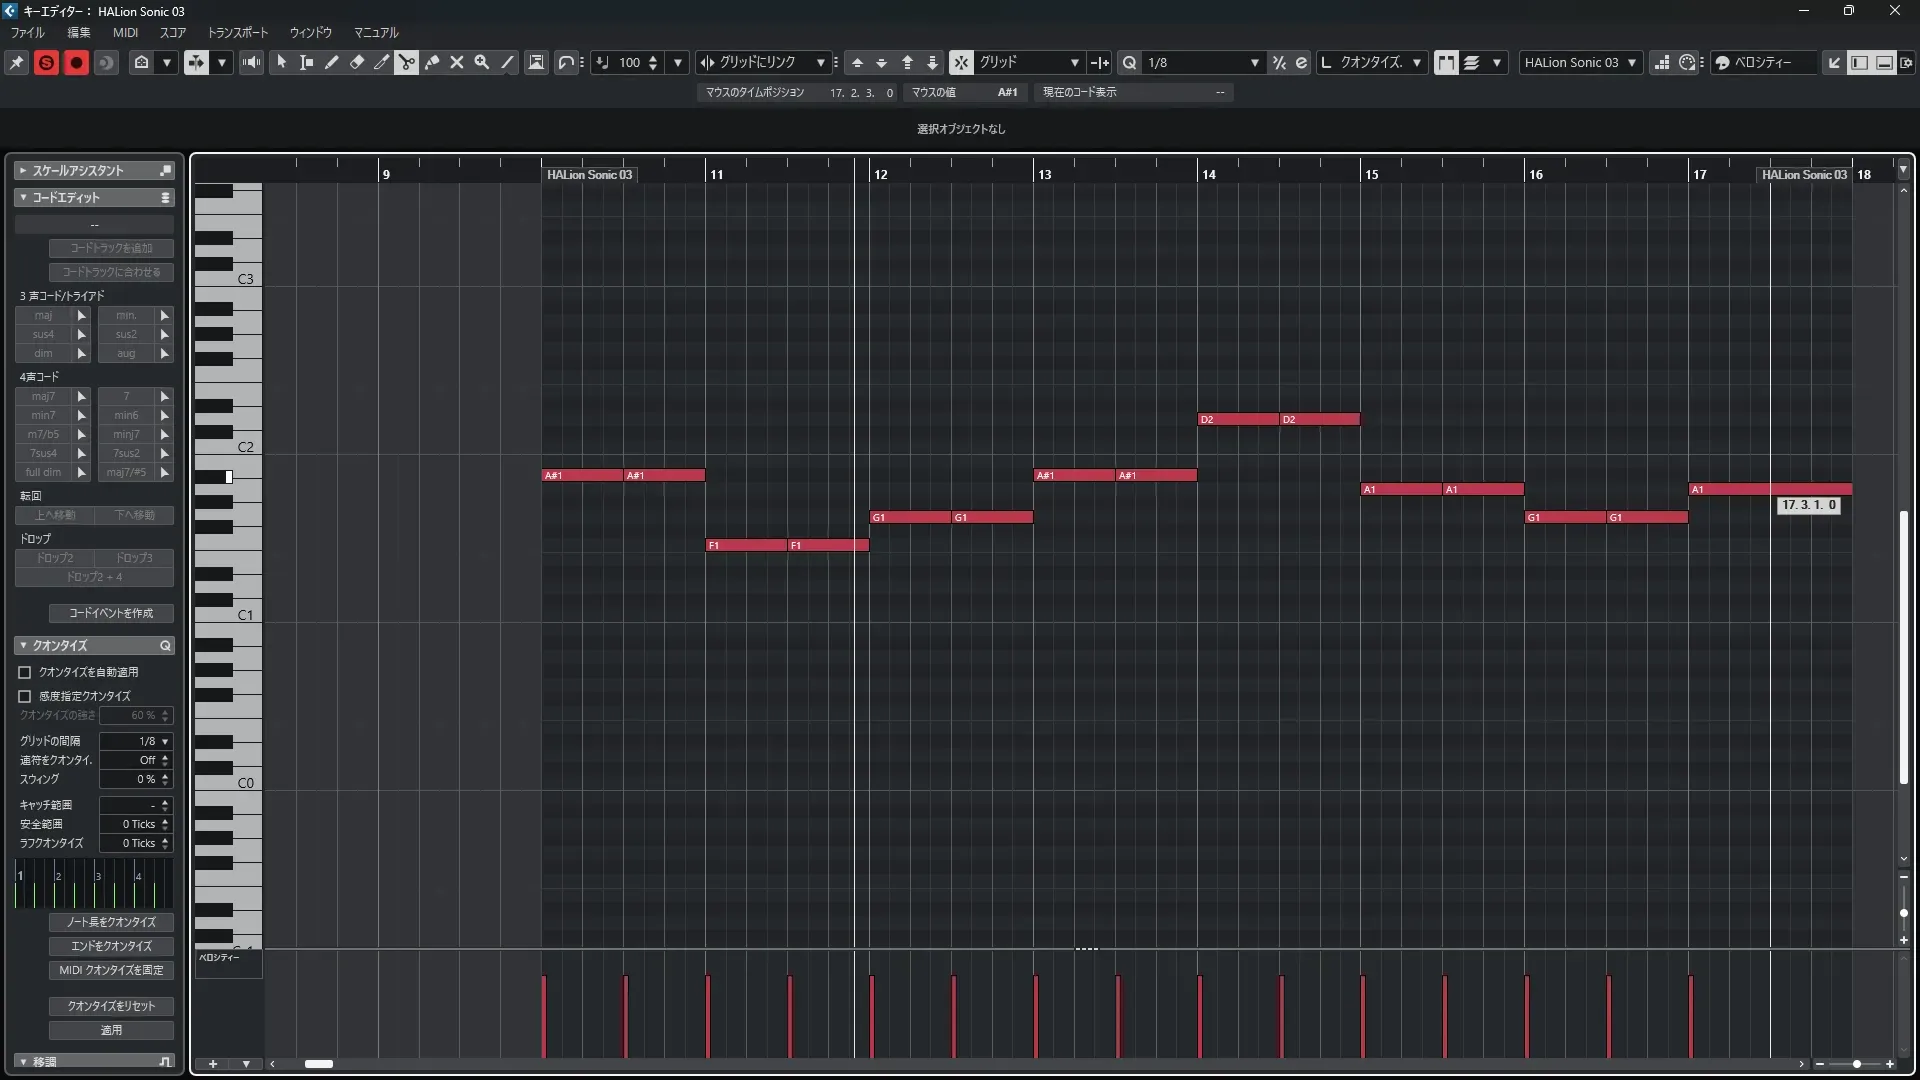Enable 感度指定クオンタイズ checkbox
This screenshot has width=1920, height=1080.
pyautogui.click(x=25, y=696)
